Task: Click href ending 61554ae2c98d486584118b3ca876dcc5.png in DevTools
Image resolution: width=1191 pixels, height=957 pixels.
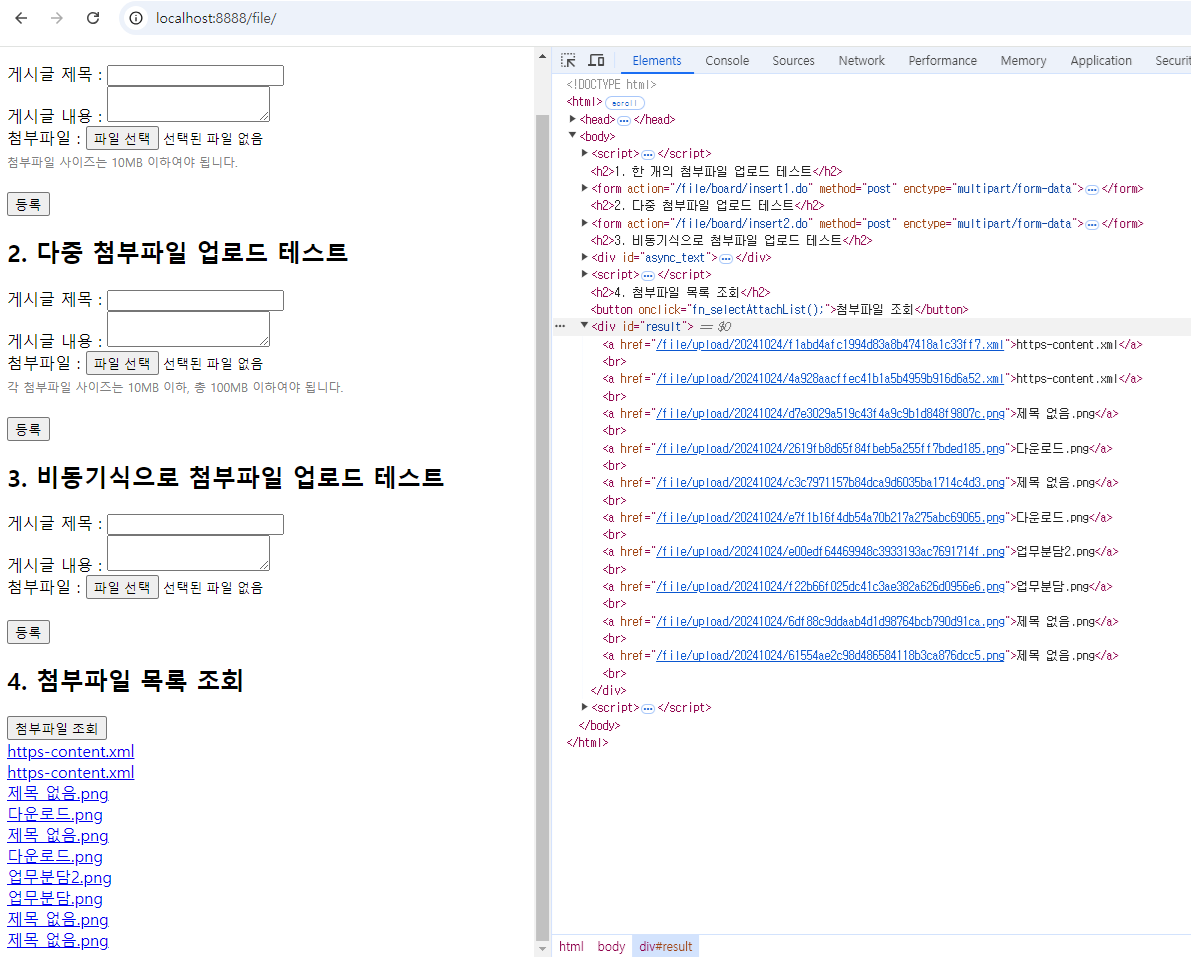Action: 830,655
